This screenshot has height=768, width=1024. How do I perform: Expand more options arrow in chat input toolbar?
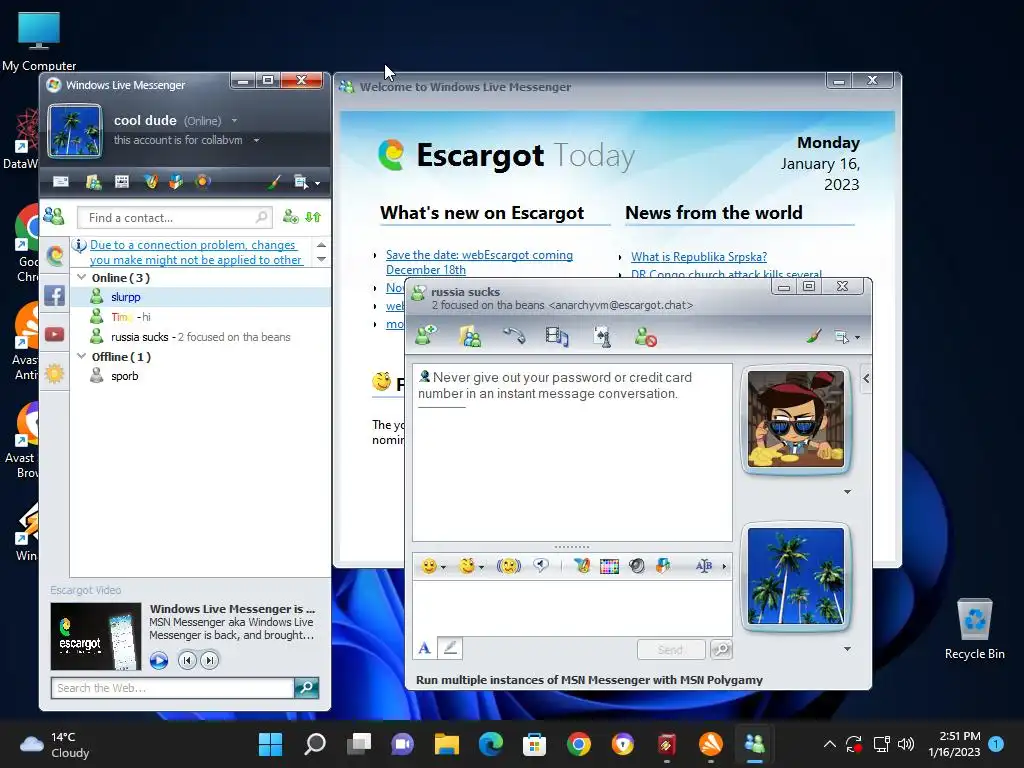(x=724, y=567)
